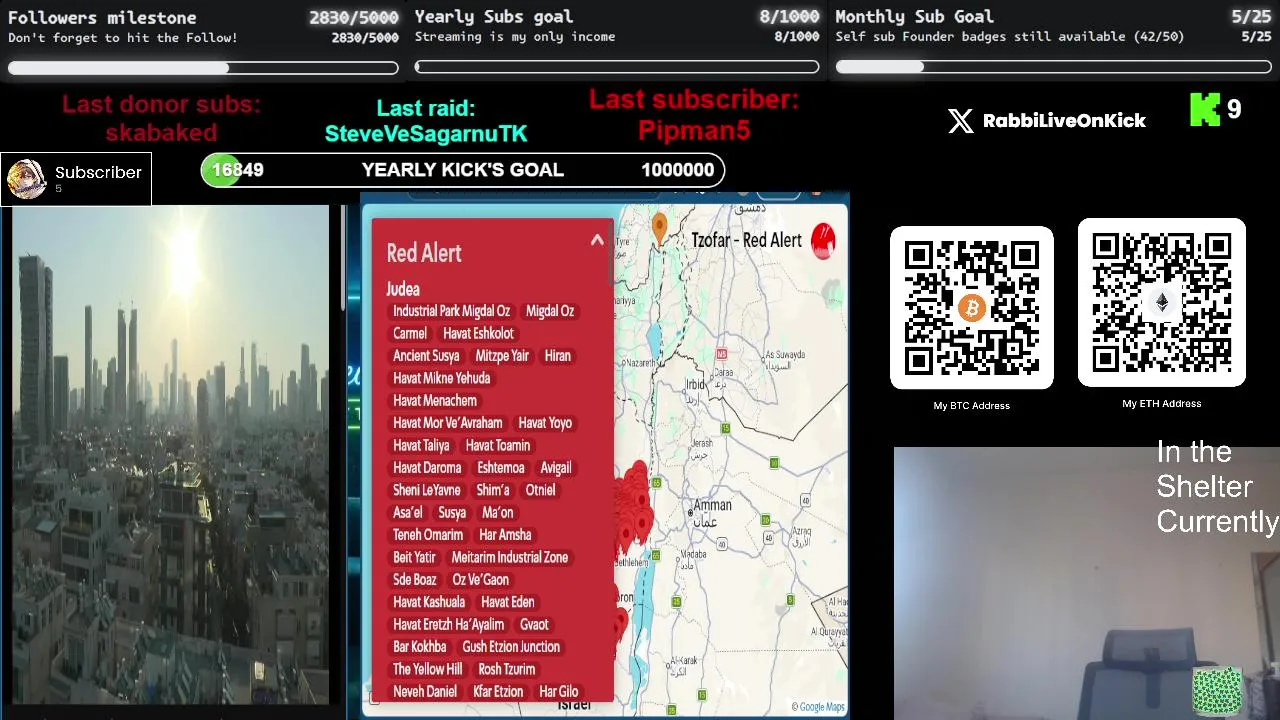Click the Havat Eden tag
The height and width of the screenshot is (720, 1280).
pos(508,602)
